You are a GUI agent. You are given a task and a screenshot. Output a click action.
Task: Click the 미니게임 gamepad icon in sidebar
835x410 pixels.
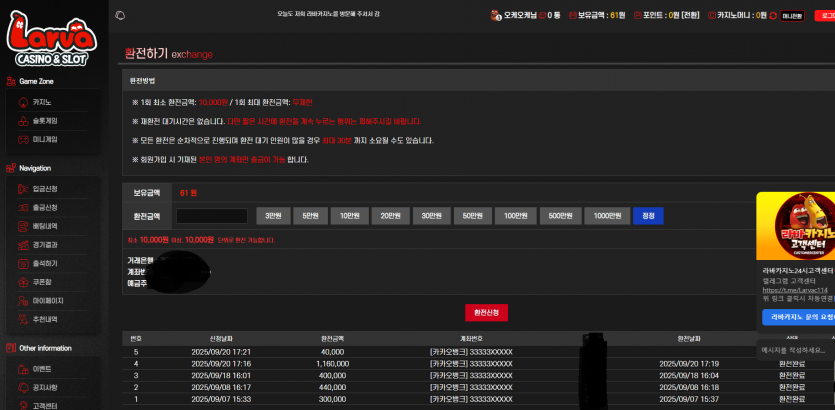pyautogui.click(x=23, y=140)
